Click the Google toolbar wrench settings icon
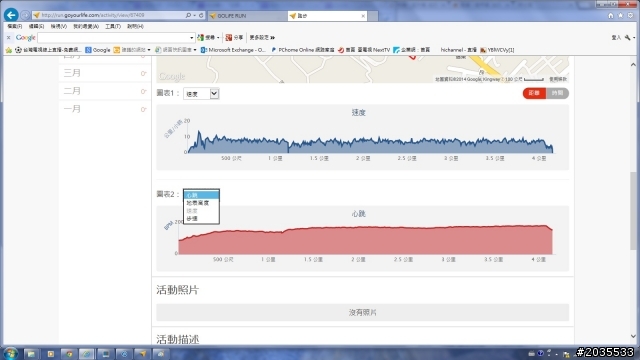The width and height of the screenshot is (640, 360). click(628, 38)
